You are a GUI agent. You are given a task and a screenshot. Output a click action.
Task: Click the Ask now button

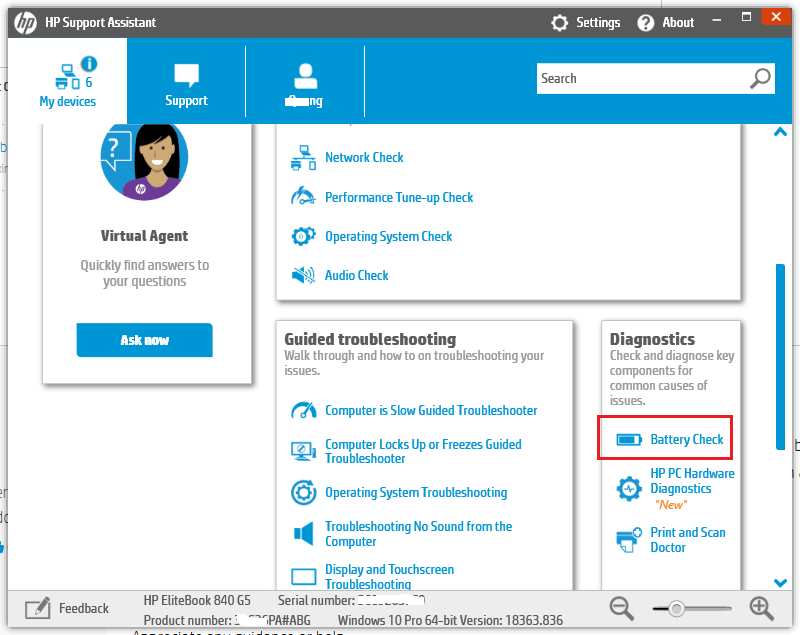(144, 340)
